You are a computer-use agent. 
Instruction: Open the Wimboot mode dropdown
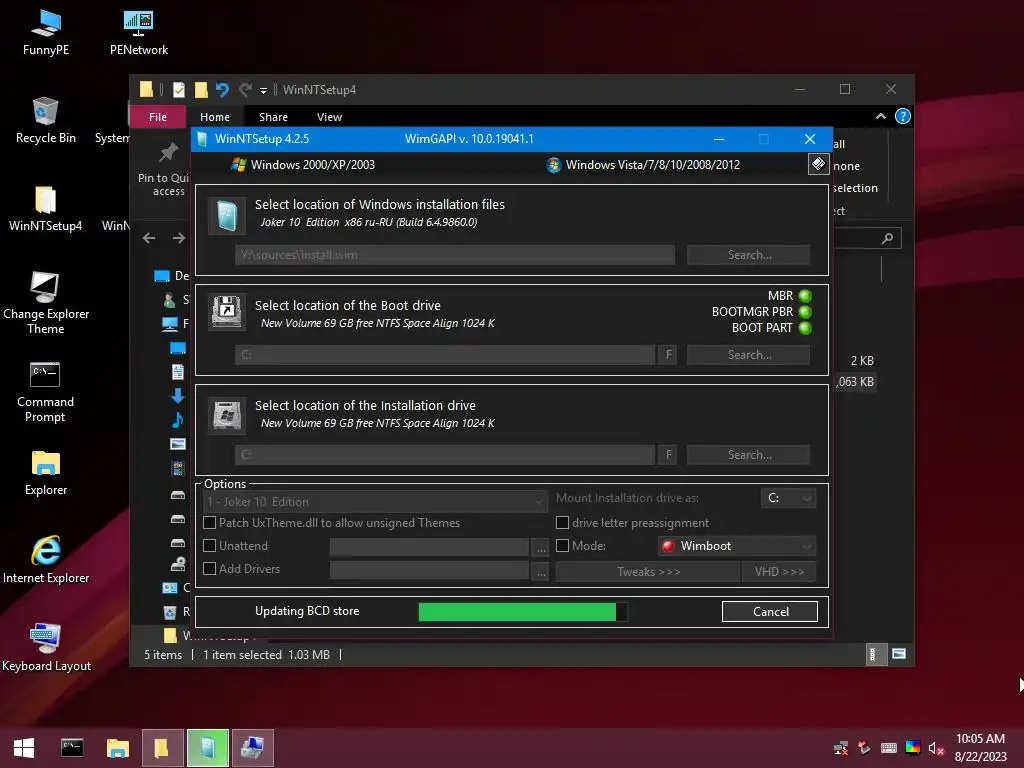click(737, 546)
